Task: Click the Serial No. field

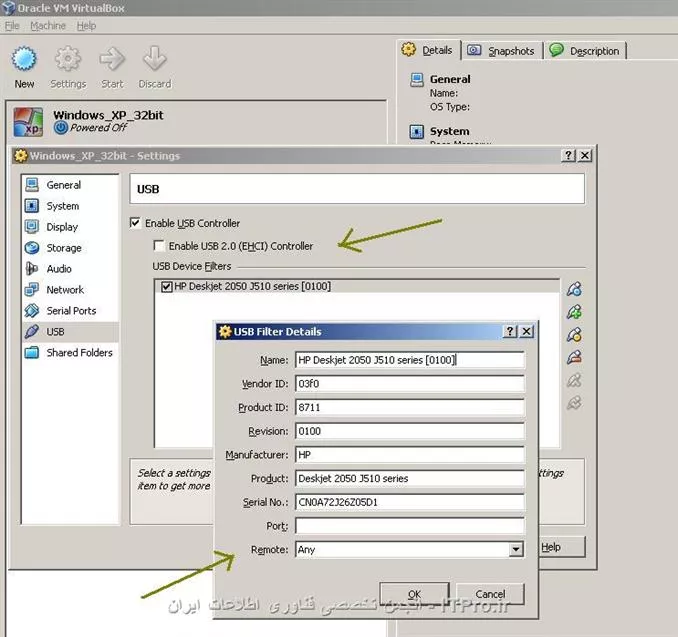Action: click(x=409, y=502)
